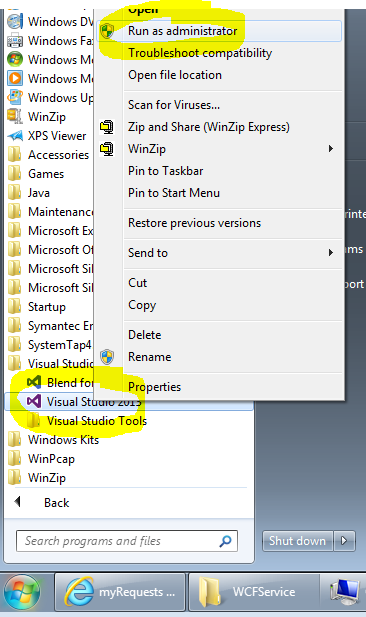The width and height of the screenshot is (366, 617).
Task: Select Pin to Start Menu
Action: tap(174, 193)
